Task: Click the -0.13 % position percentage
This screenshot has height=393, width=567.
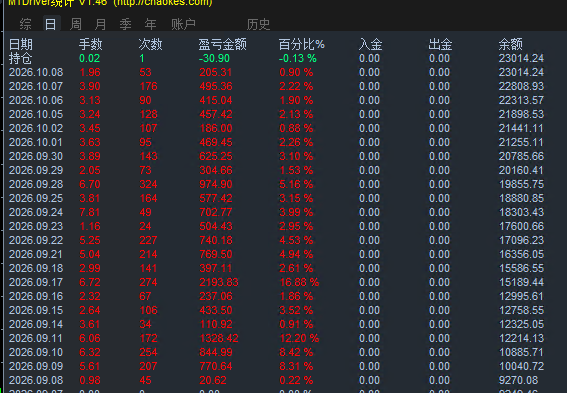Action: click(298, 58)
